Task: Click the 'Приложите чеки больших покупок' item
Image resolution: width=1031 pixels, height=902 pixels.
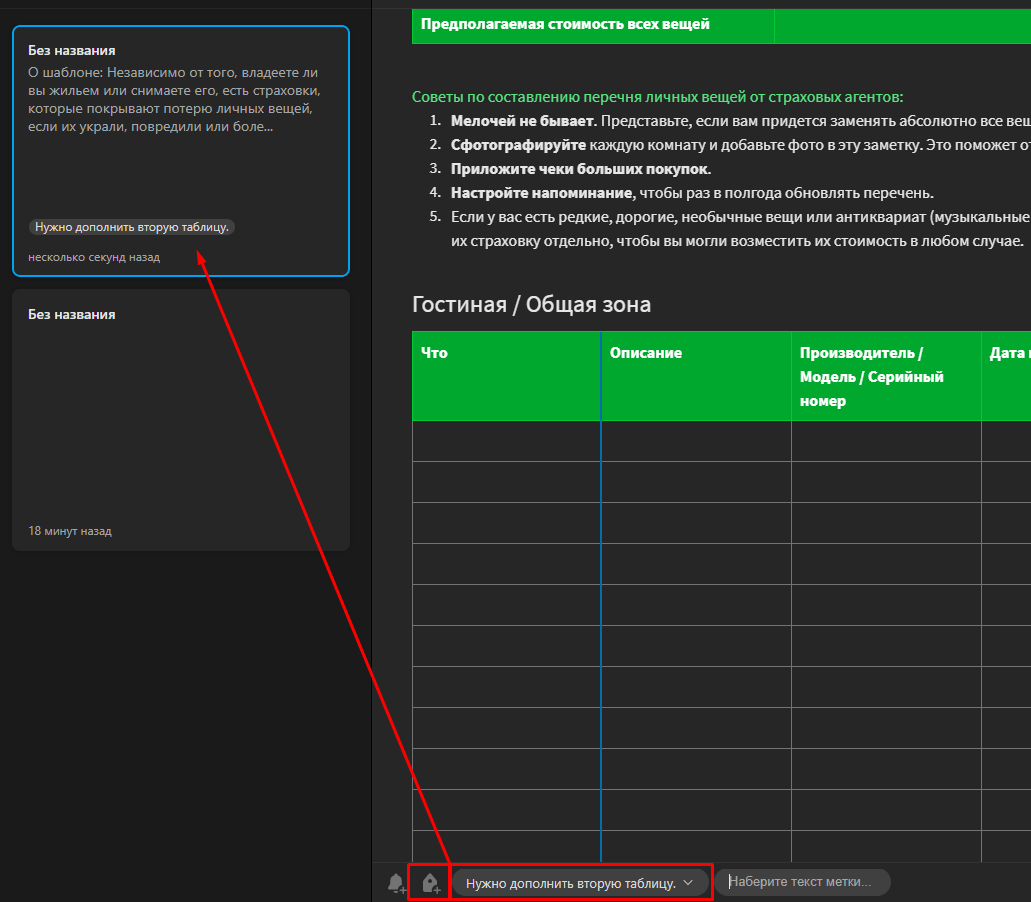Action: click(580, 169)
